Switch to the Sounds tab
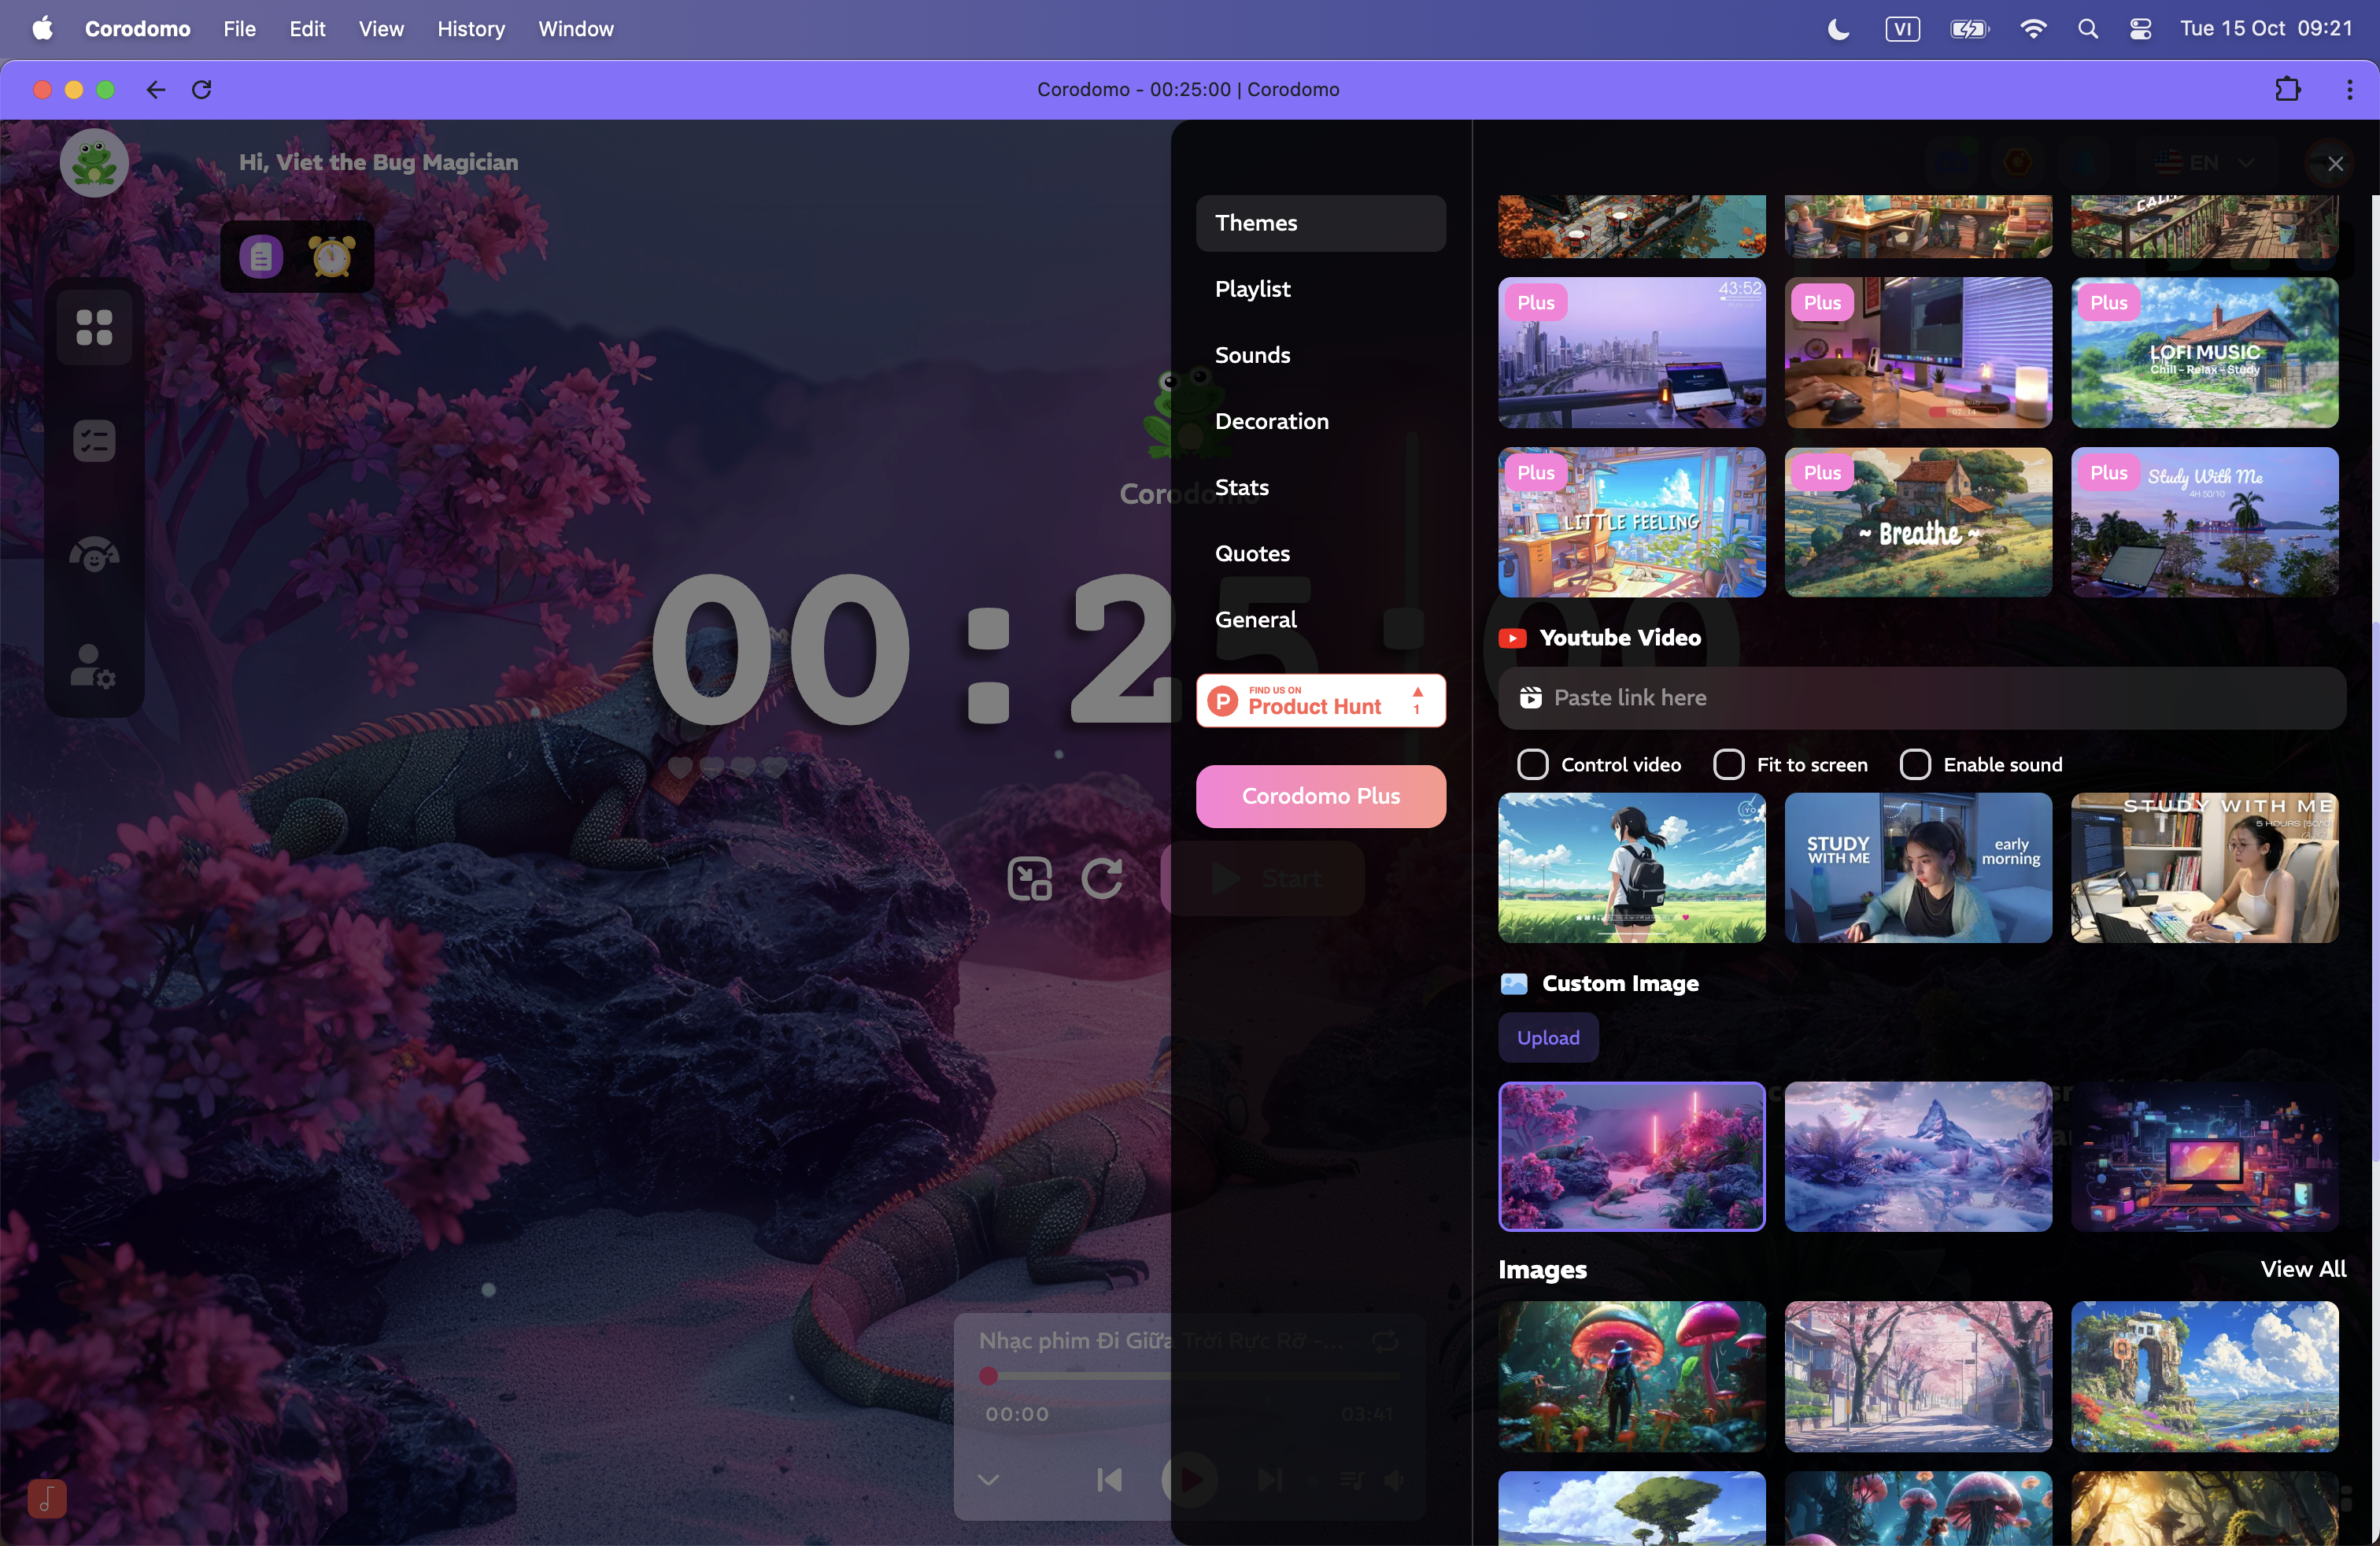The image size is (2380, 1546). (x=1321, y=355)
